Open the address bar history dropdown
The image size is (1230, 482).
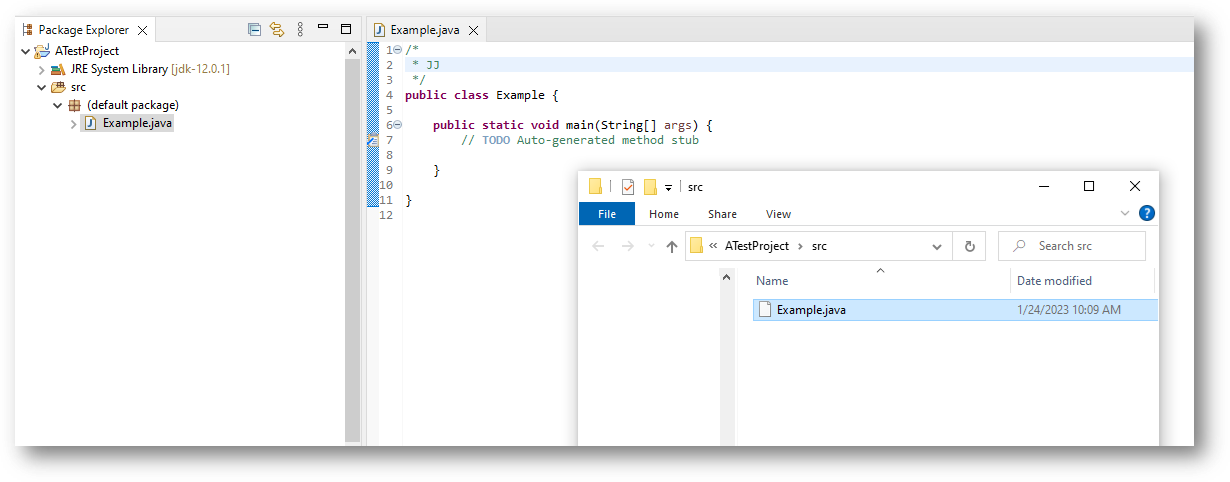[x=937, y=246]
